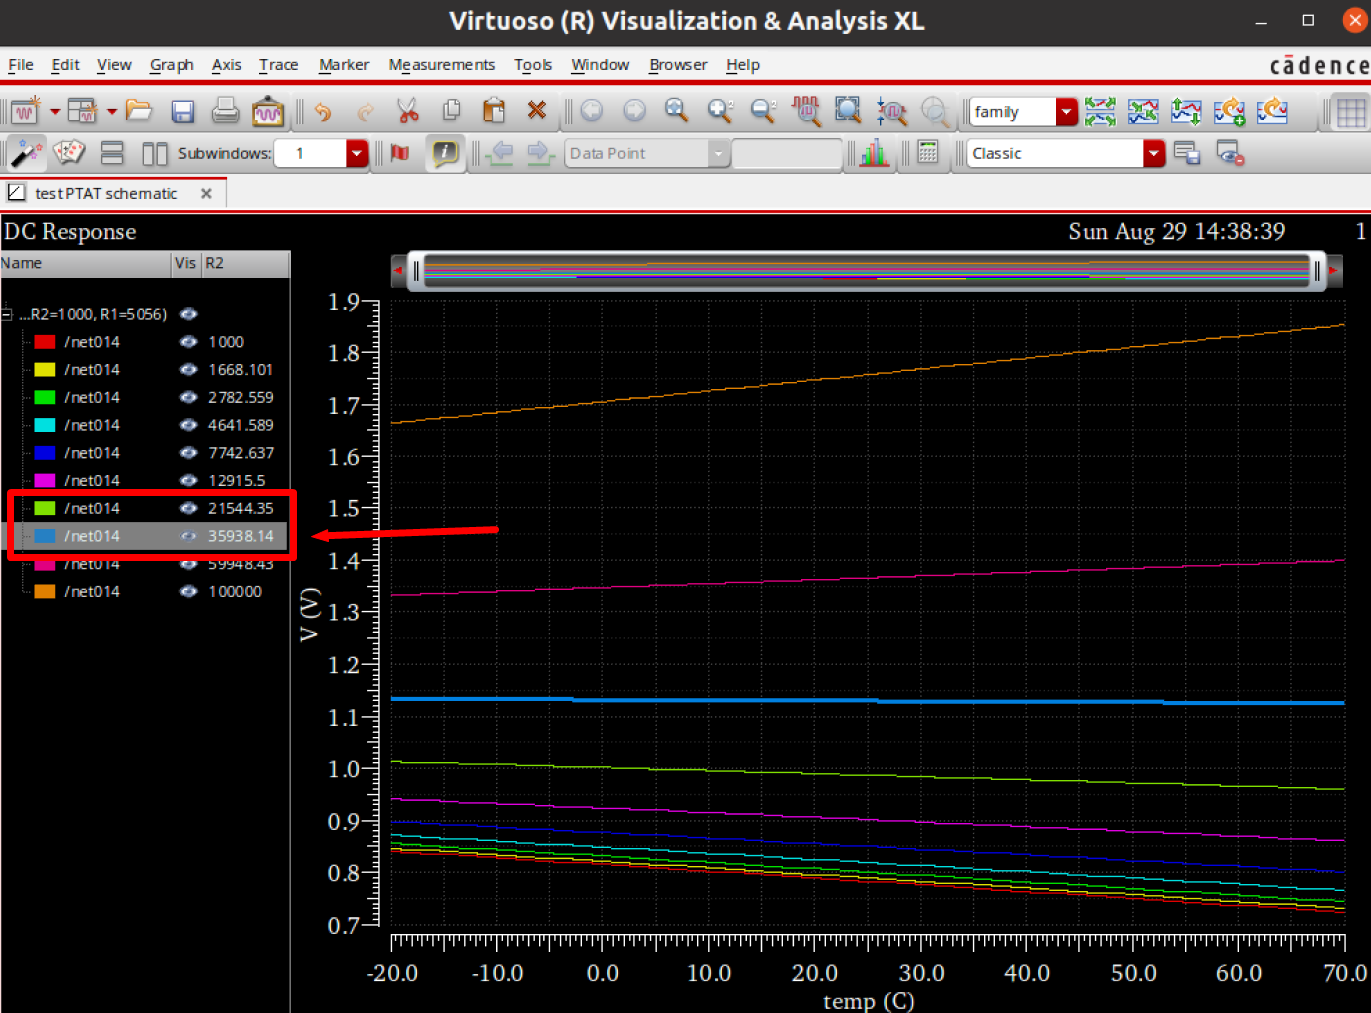
Task: Click the histogram bar chart icon
Action: [x=874, y=153]
